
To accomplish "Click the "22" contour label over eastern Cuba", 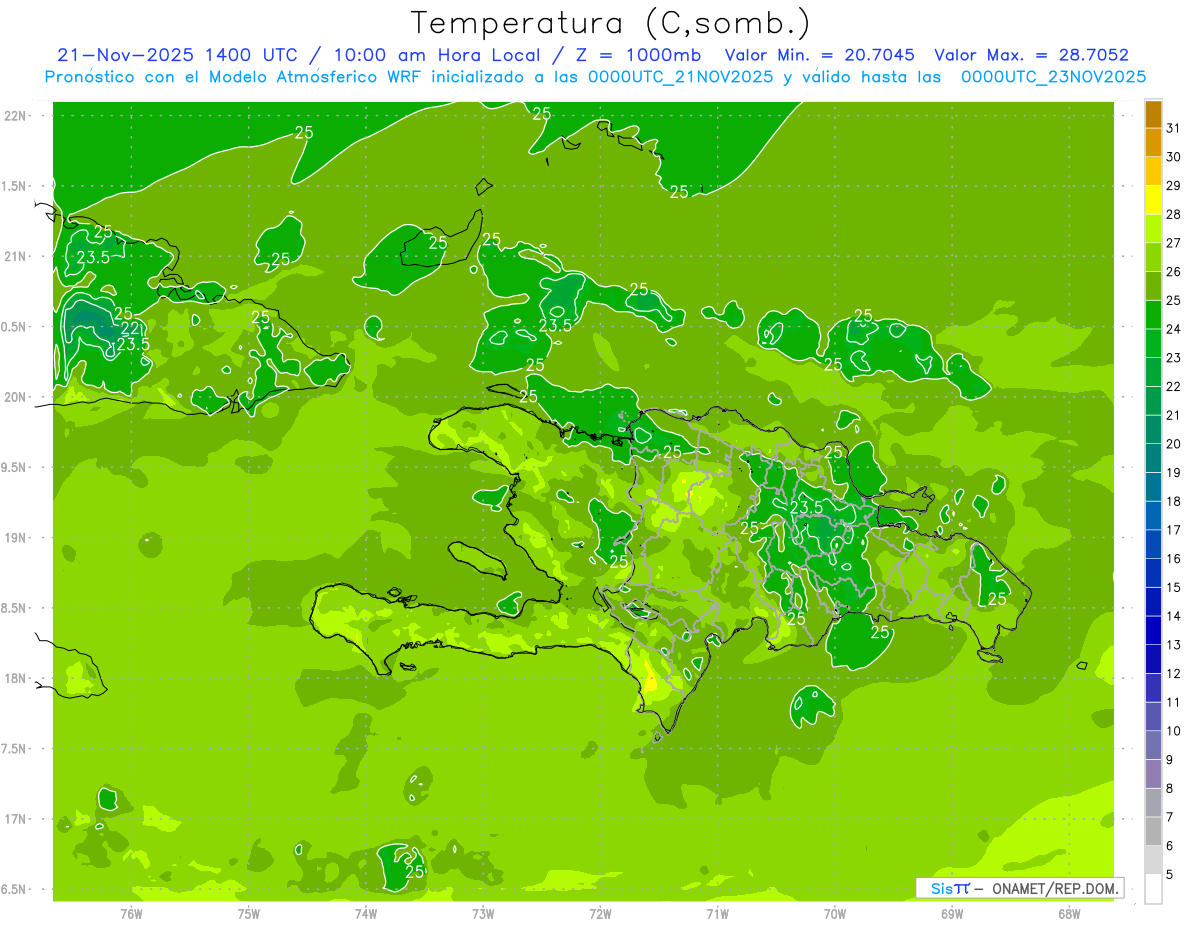I will [130, 328].
